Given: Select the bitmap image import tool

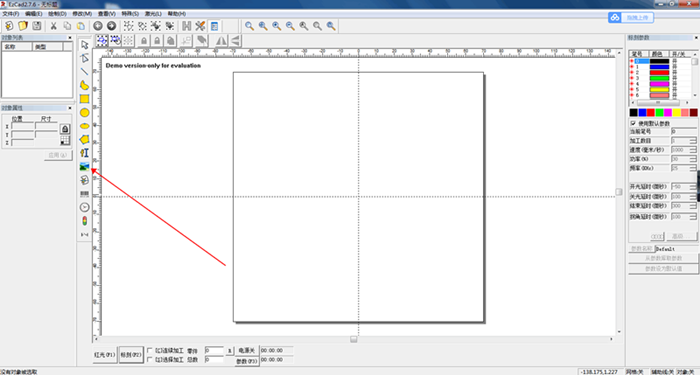Looking at the screenshot, I should (x=84, y=167).
